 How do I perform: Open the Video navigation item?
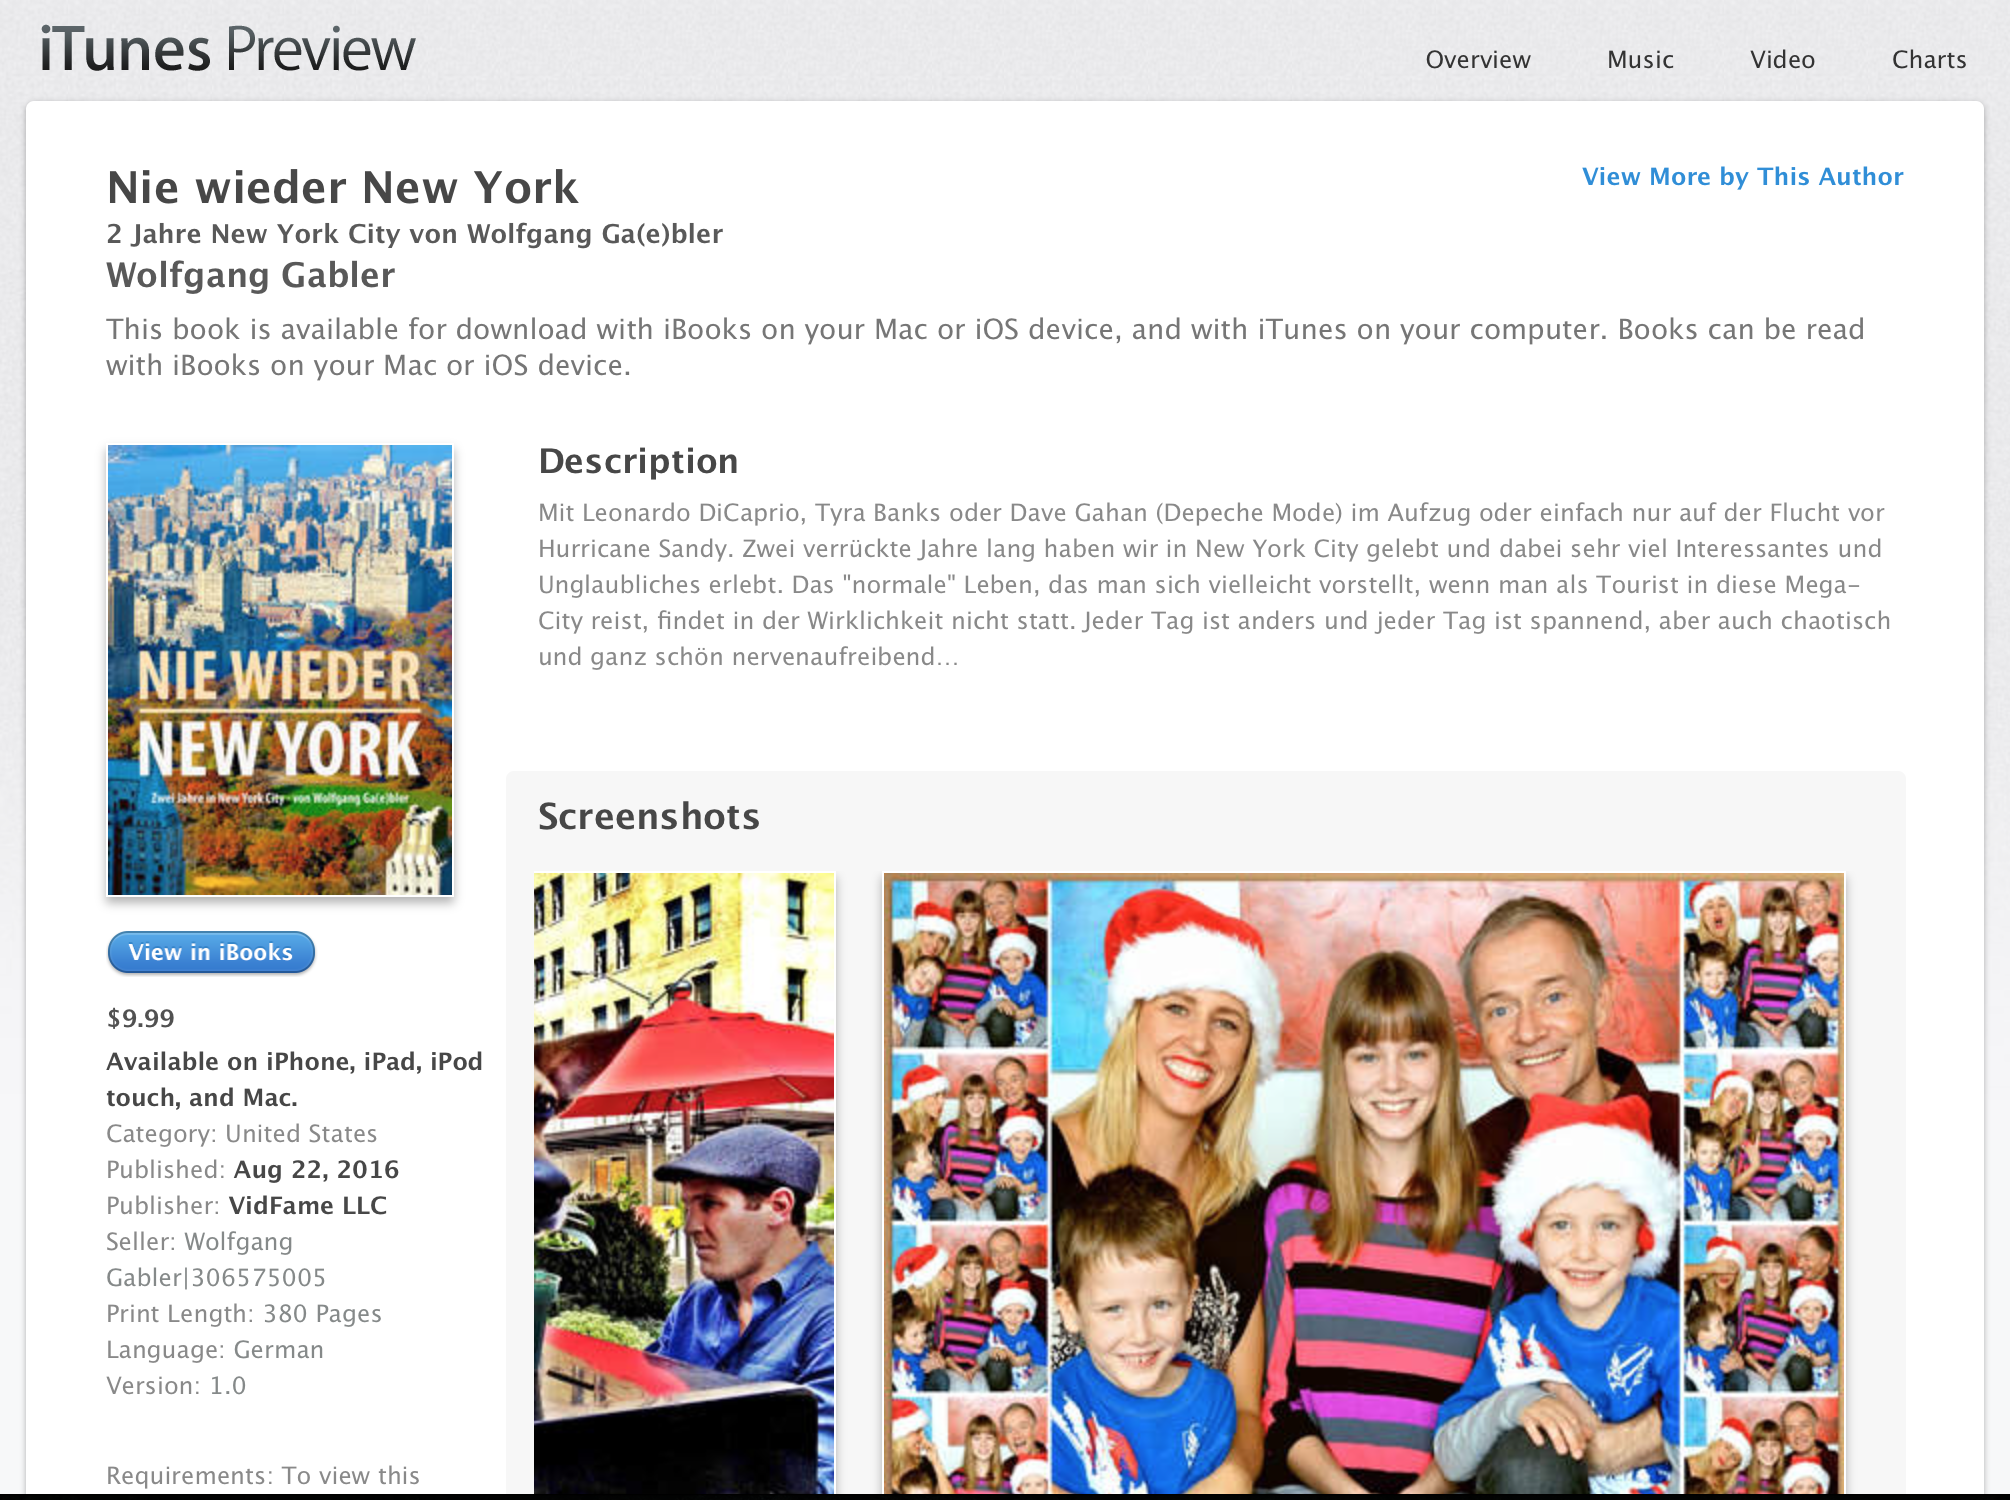pos(1782,60)
